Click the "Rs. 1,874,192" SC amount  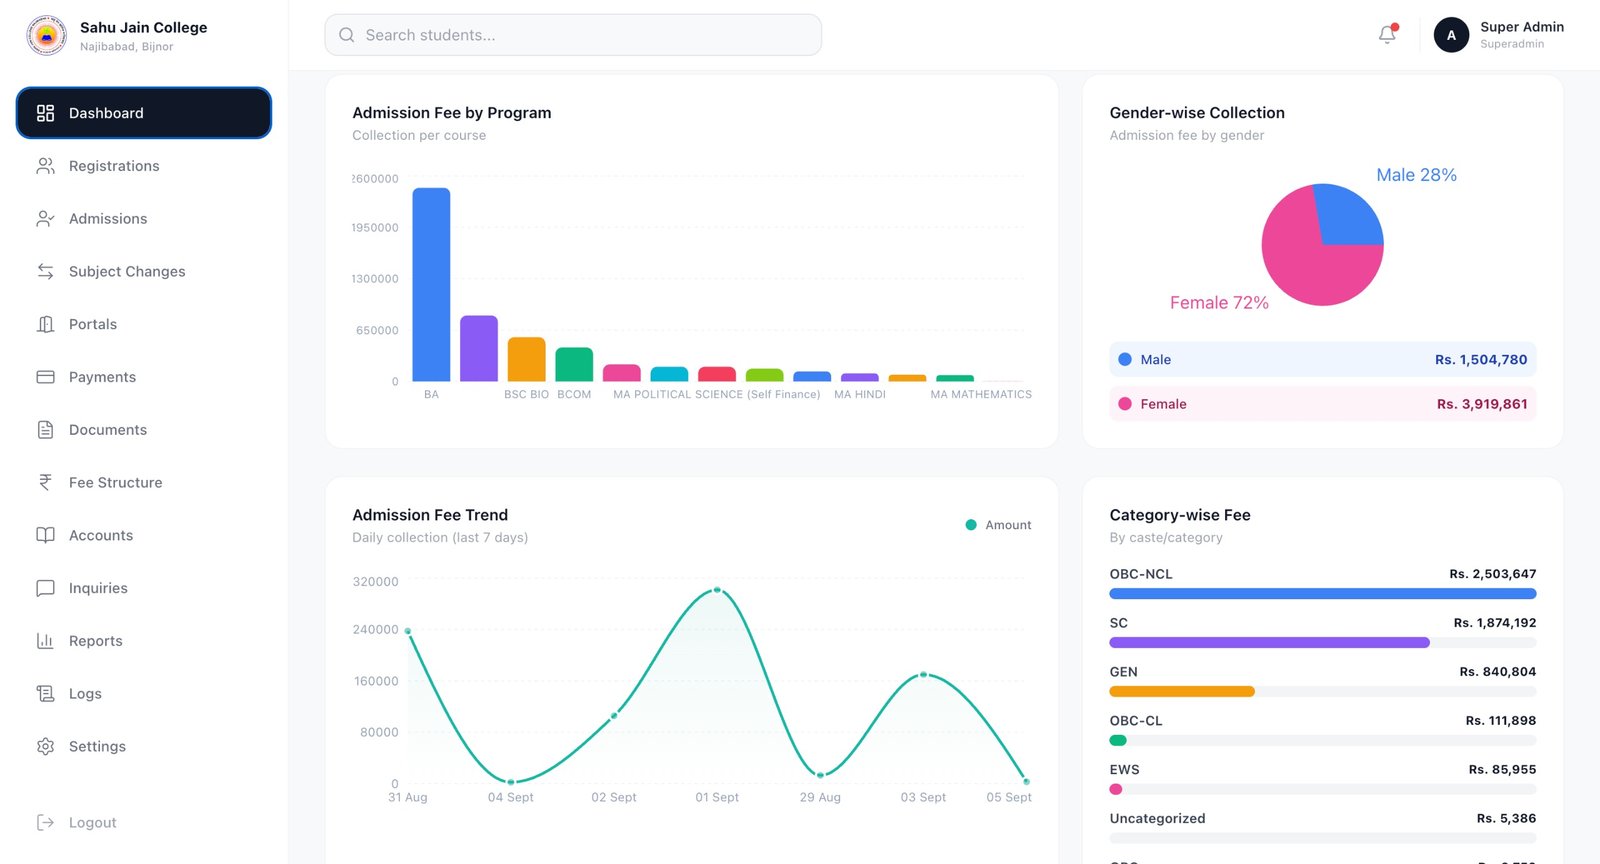1495,623
